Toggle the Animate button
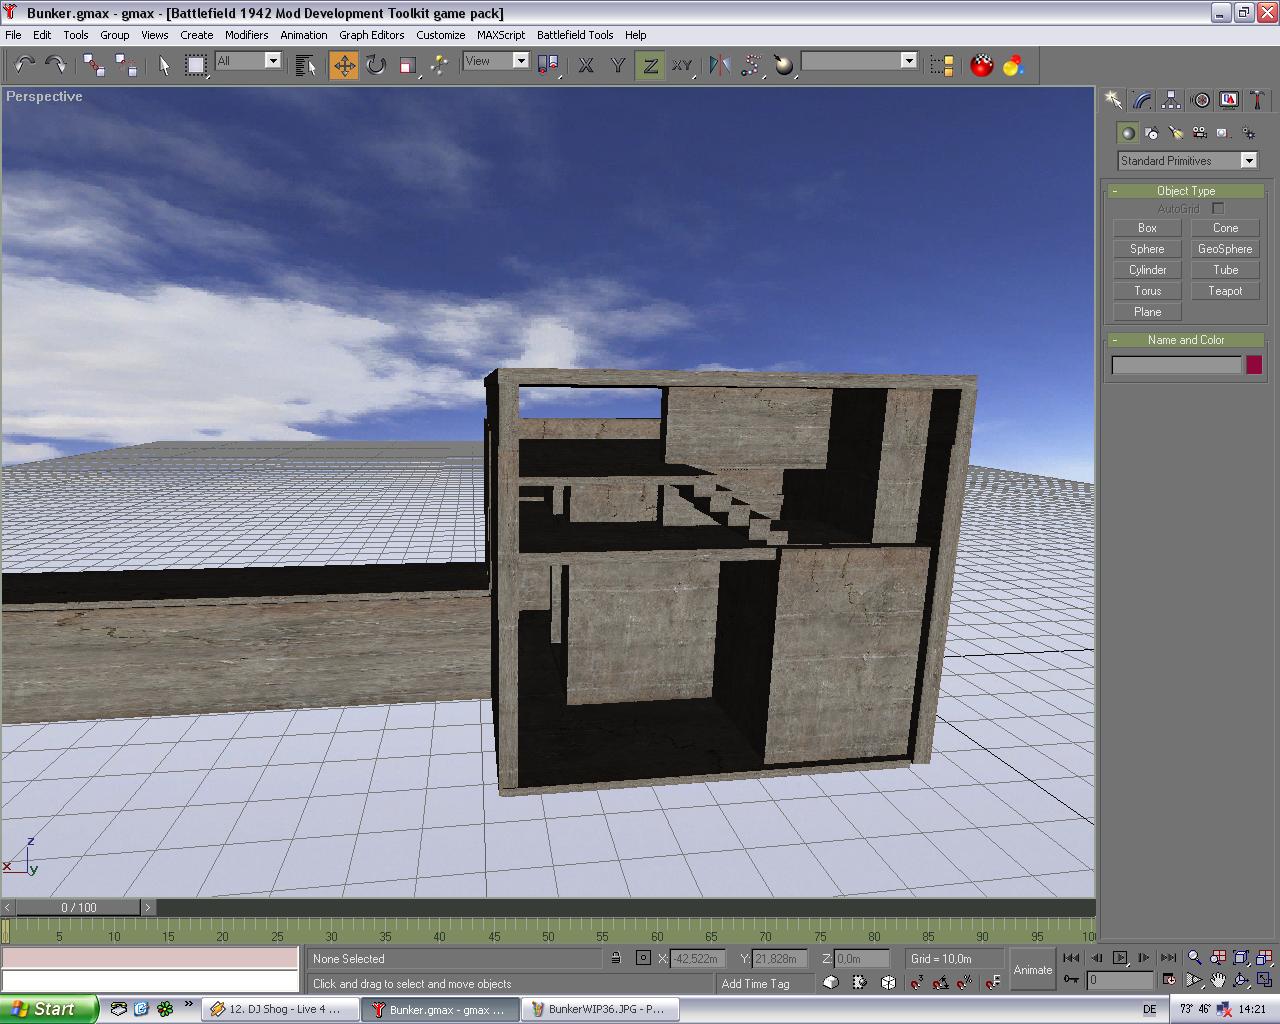The image size is (1280, 1024). click(1032, 969)
